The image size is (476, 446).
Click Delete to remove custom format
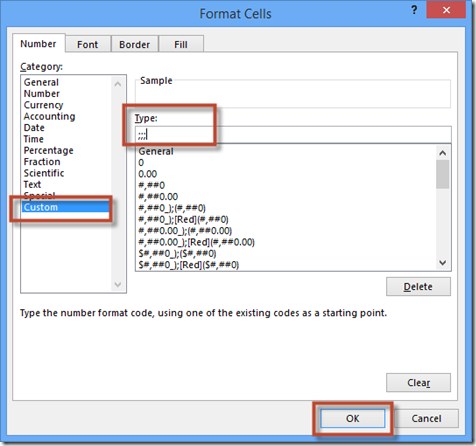pos(418,287)
